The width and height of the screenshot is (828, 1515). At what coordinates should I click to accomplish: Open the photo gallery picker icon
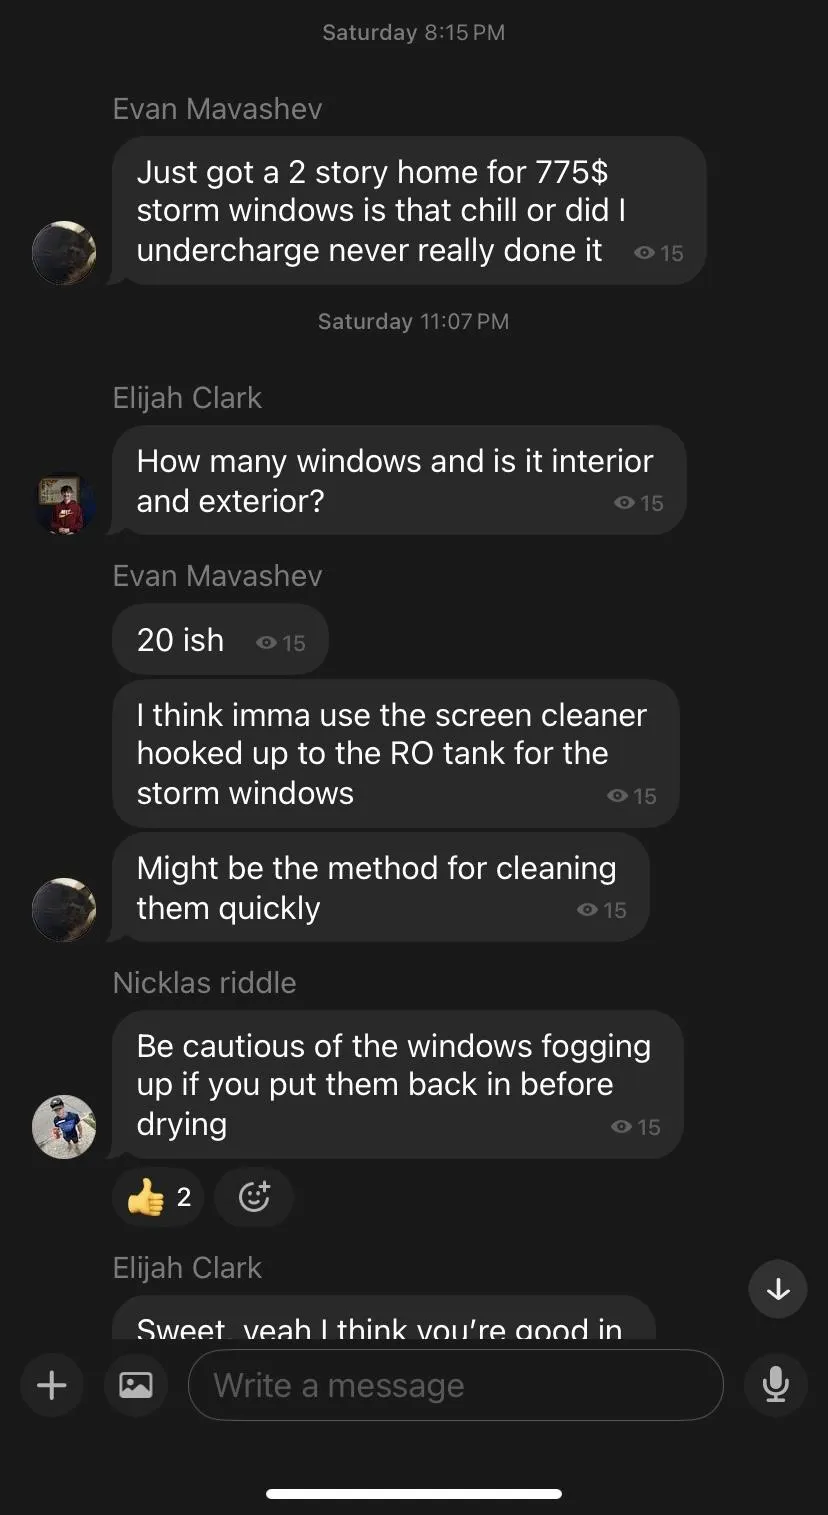136,1385
